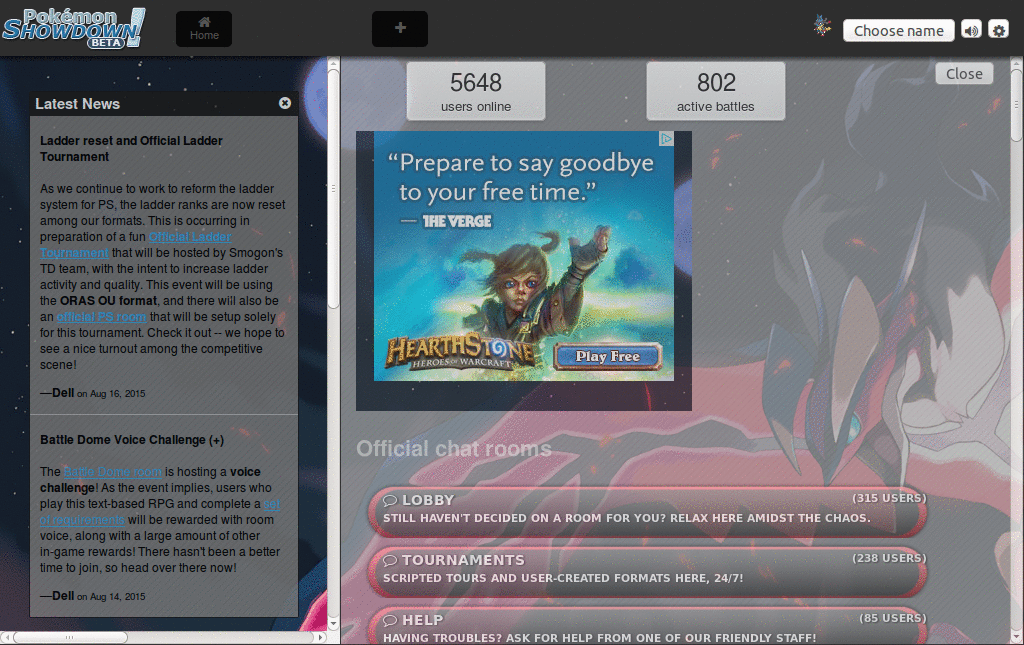
Task: Click the Help chat bubble icon
Action: click(x=390, y=621)
